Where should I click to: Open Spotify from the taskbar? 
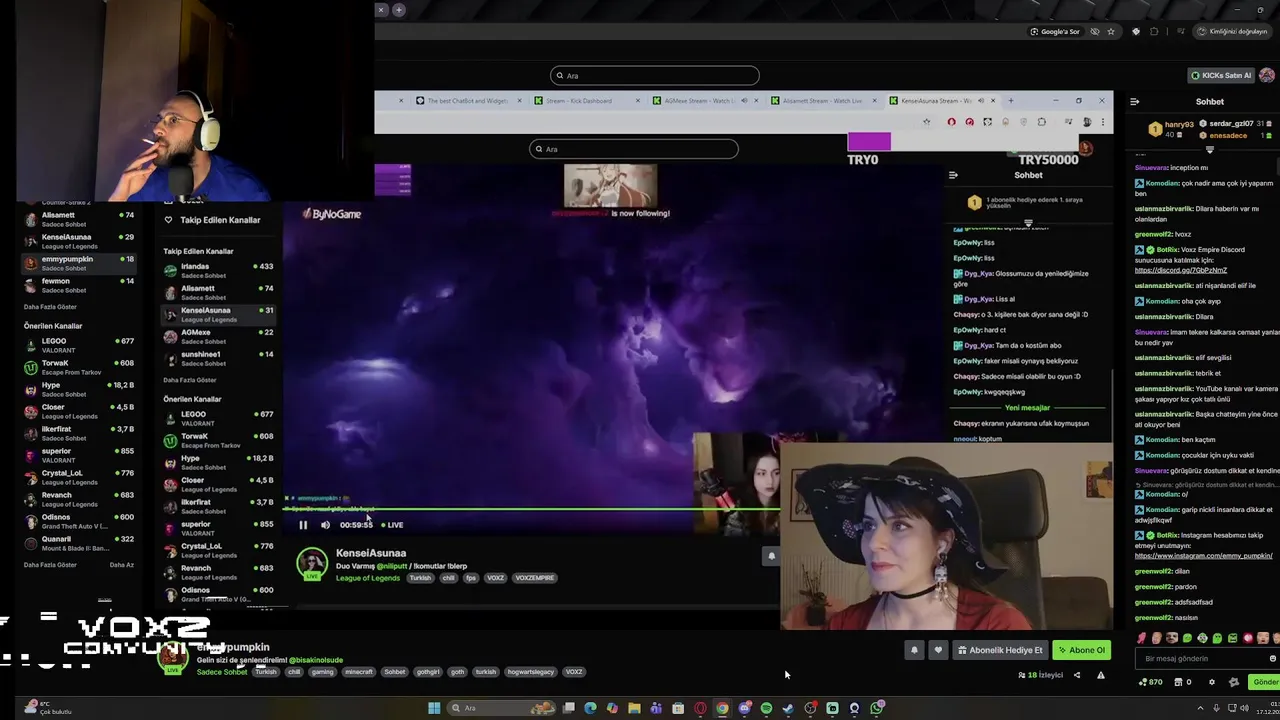coord(766,708)
